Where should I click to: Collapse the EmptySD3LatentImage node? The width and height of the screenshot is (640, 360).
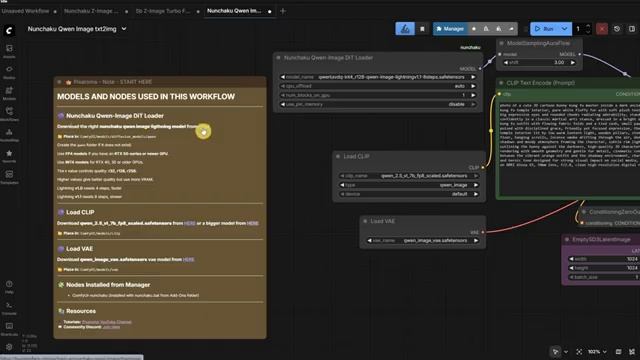click(x=567, y=240)
